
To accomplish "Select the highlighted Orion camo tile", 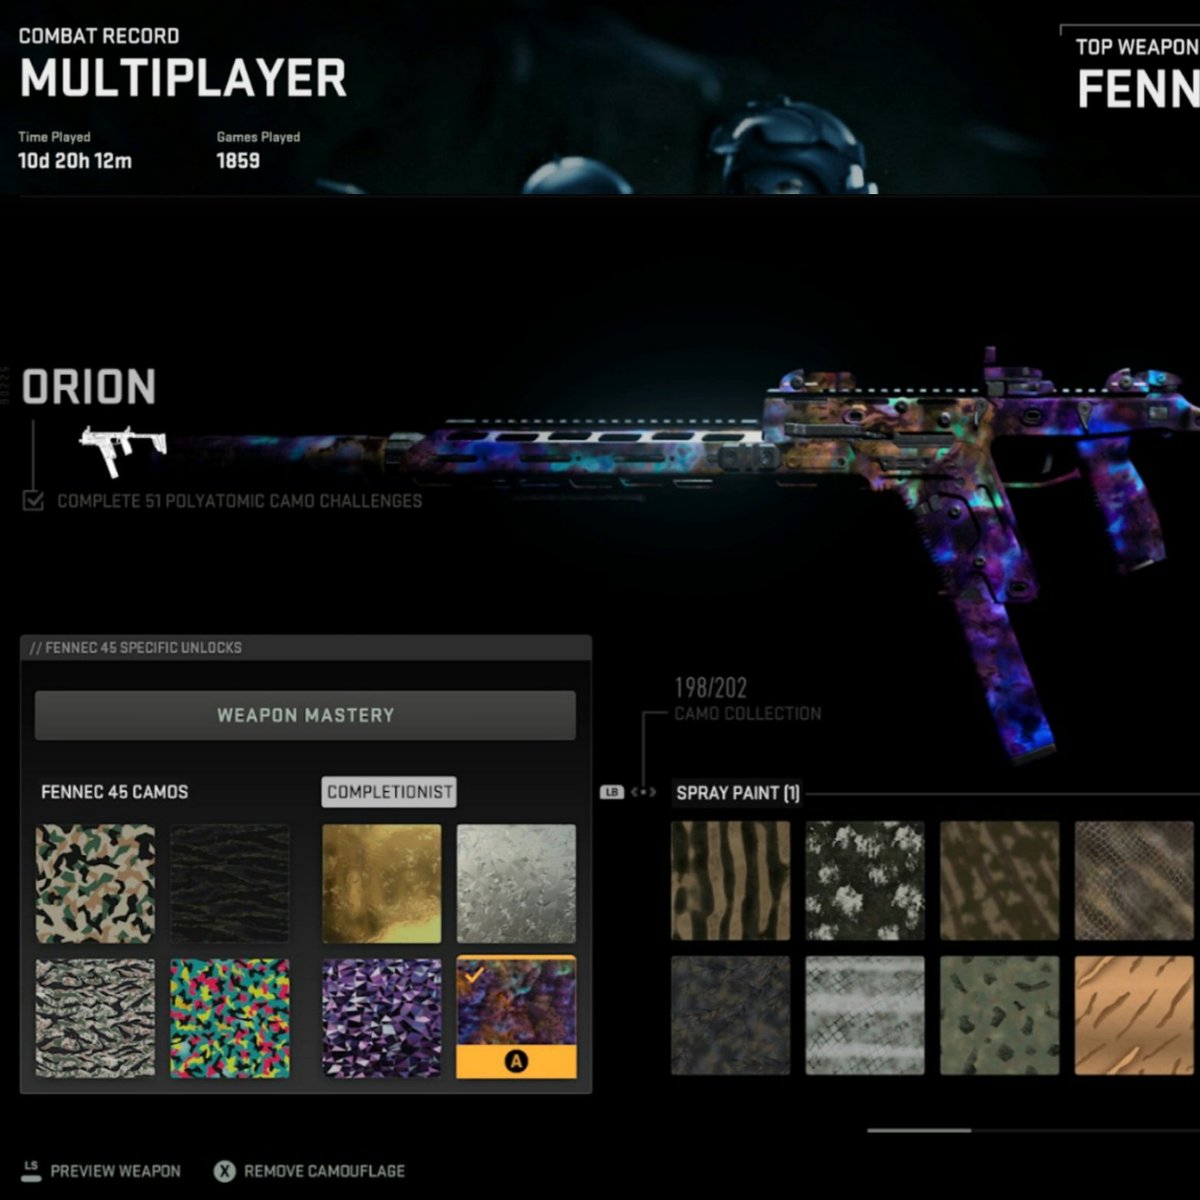I will [x=516, y=1017].
